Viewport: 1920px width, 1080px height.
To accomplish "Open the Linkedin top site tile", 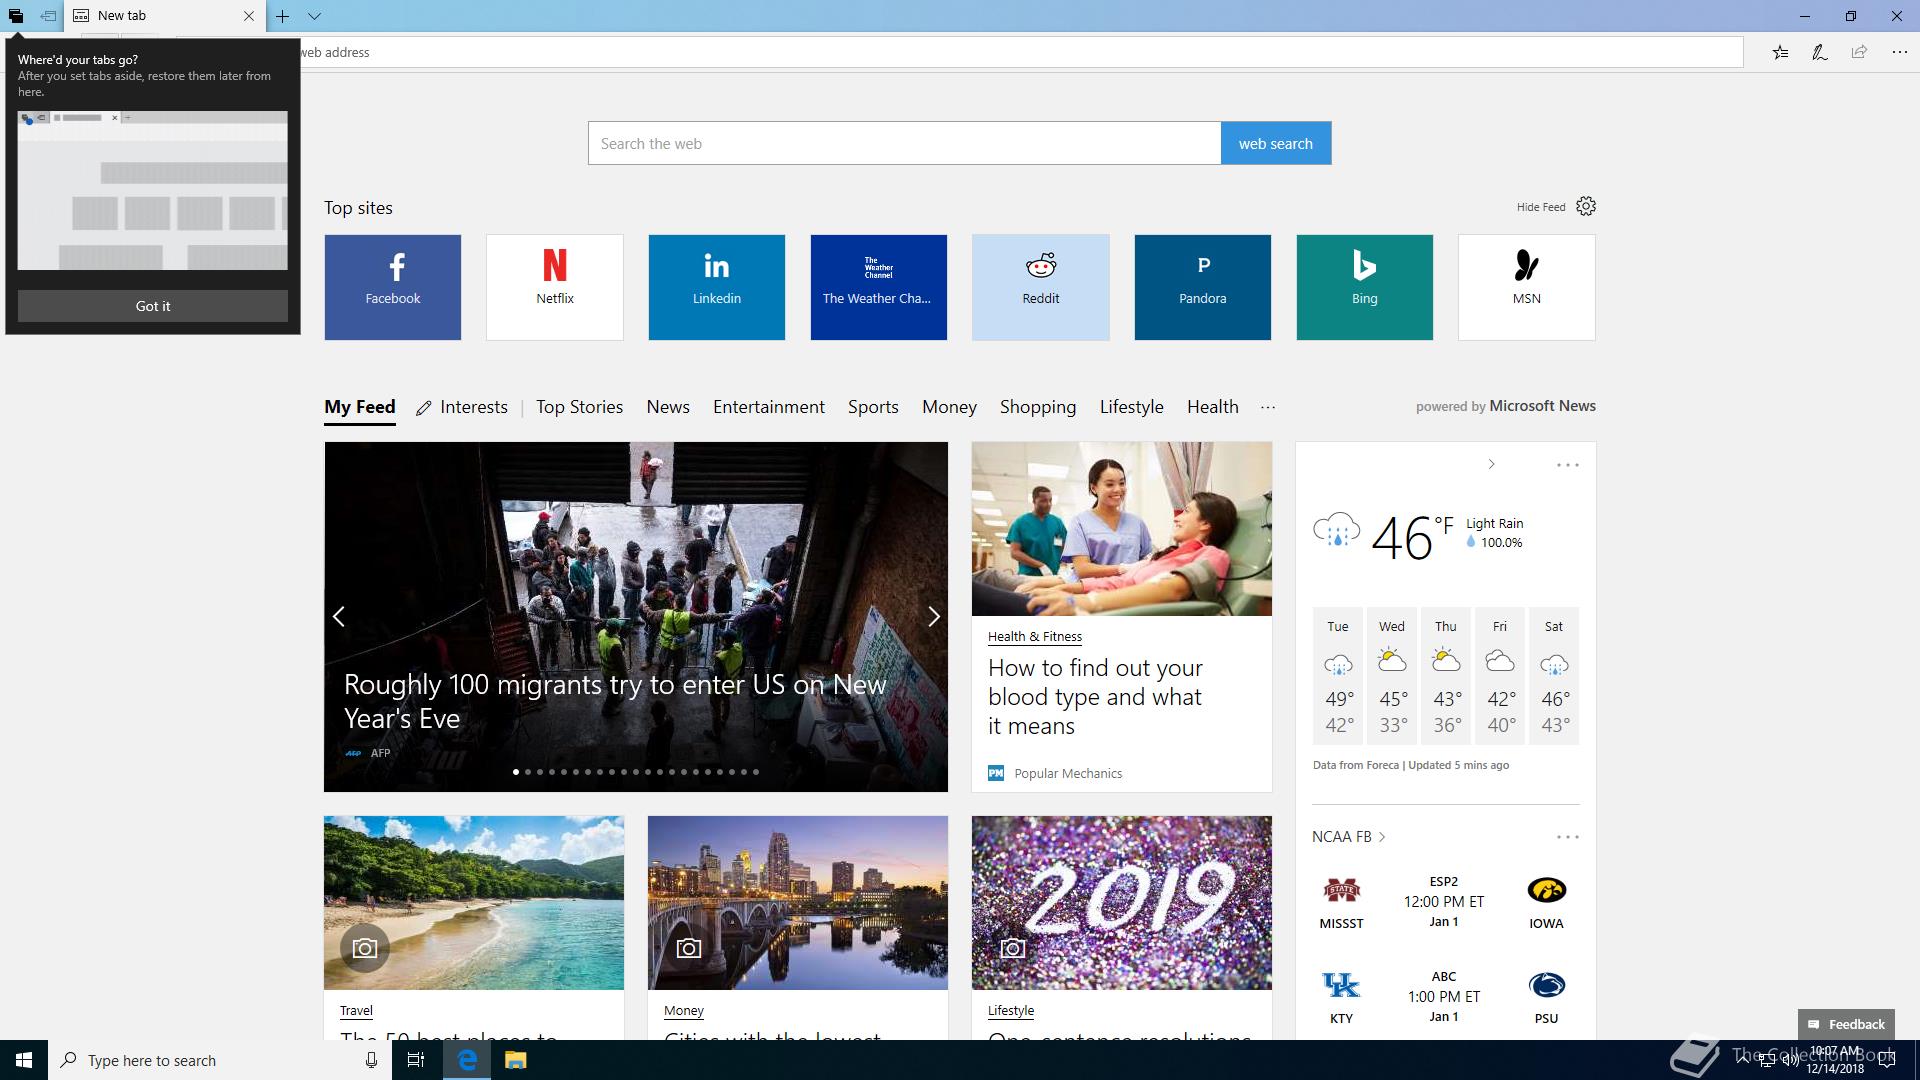I will (717, 287).
